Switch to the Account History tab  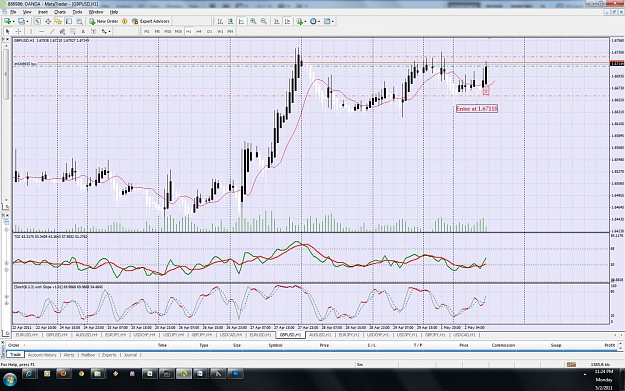[42, 355]
